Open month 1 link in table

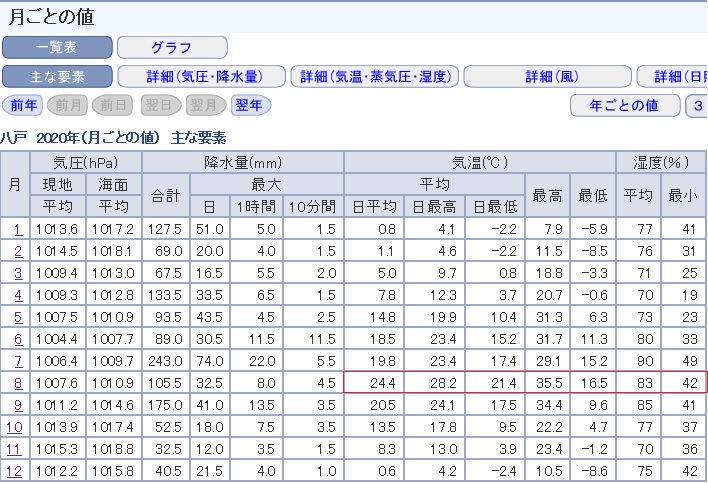point(16,230)
